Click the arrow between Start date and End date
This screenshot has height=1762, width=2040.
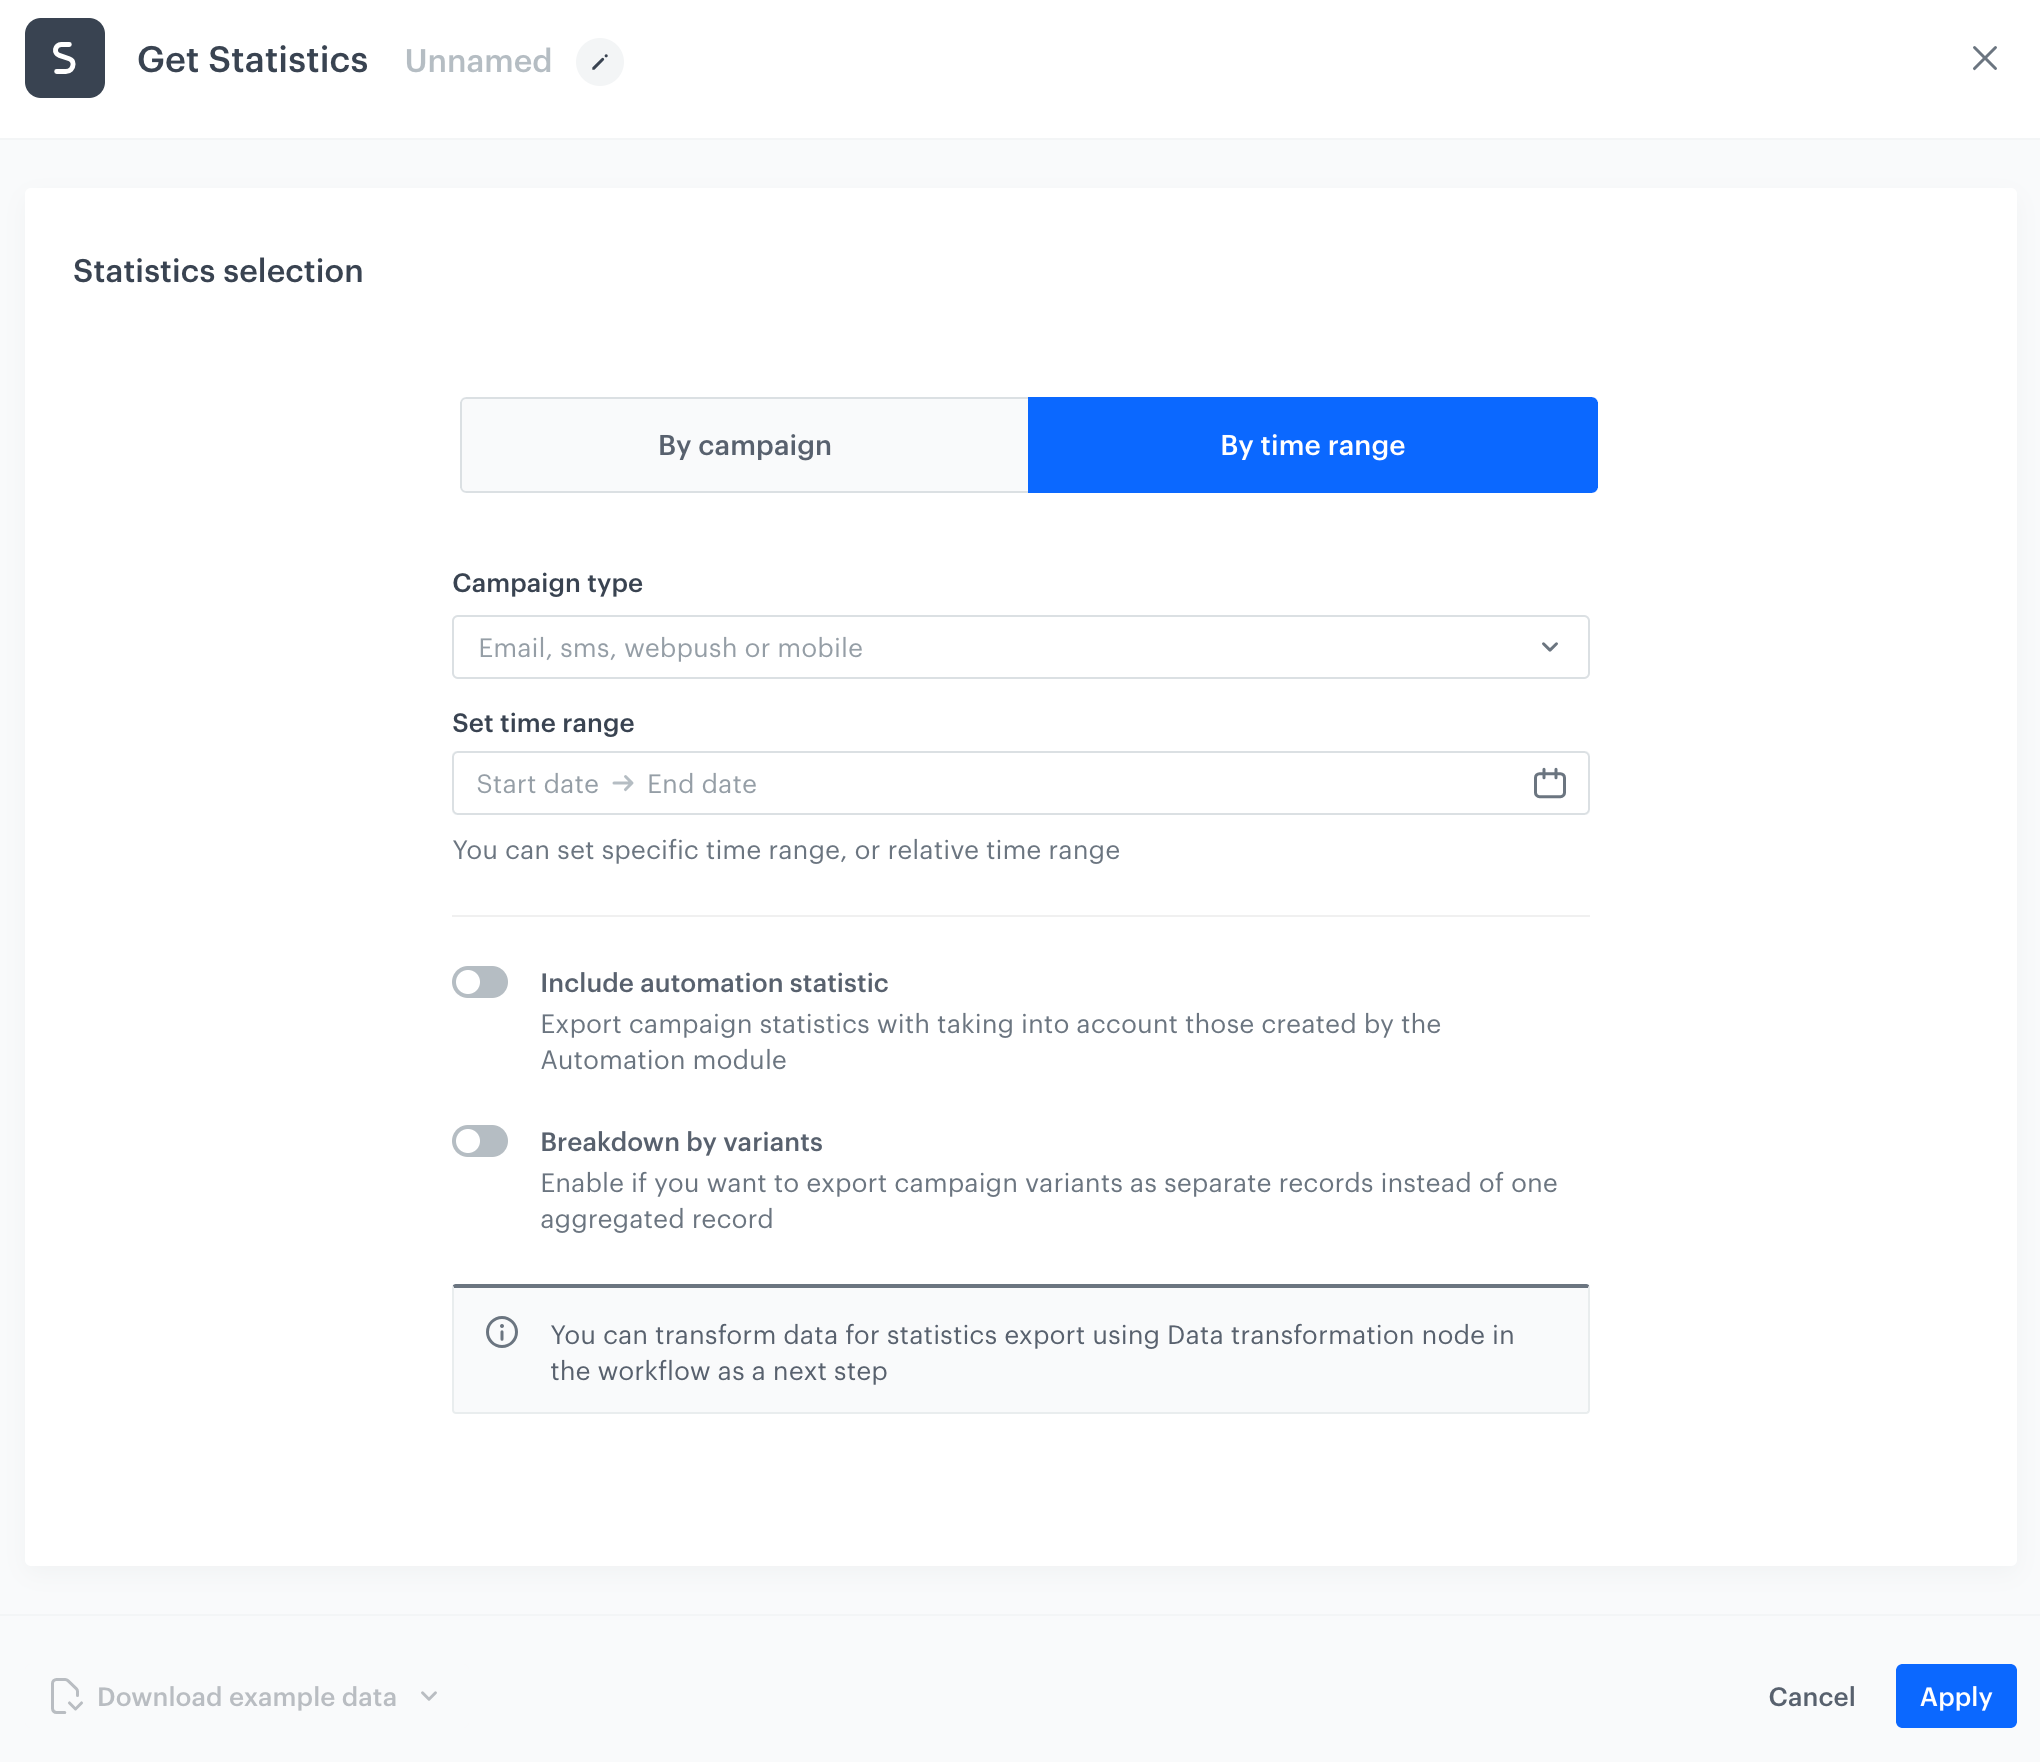tap(623, 783)
